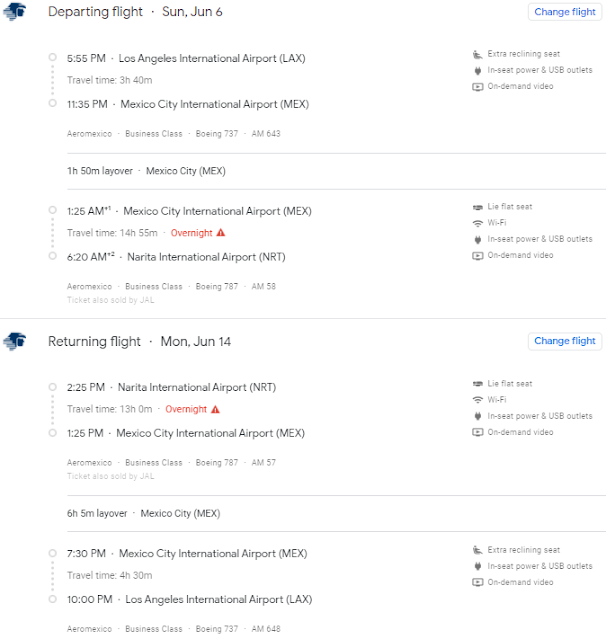This screenshot has width=606, height=639.
Task: Click the circle marker at 5:55 PM LAX departure
Action: 53,57
